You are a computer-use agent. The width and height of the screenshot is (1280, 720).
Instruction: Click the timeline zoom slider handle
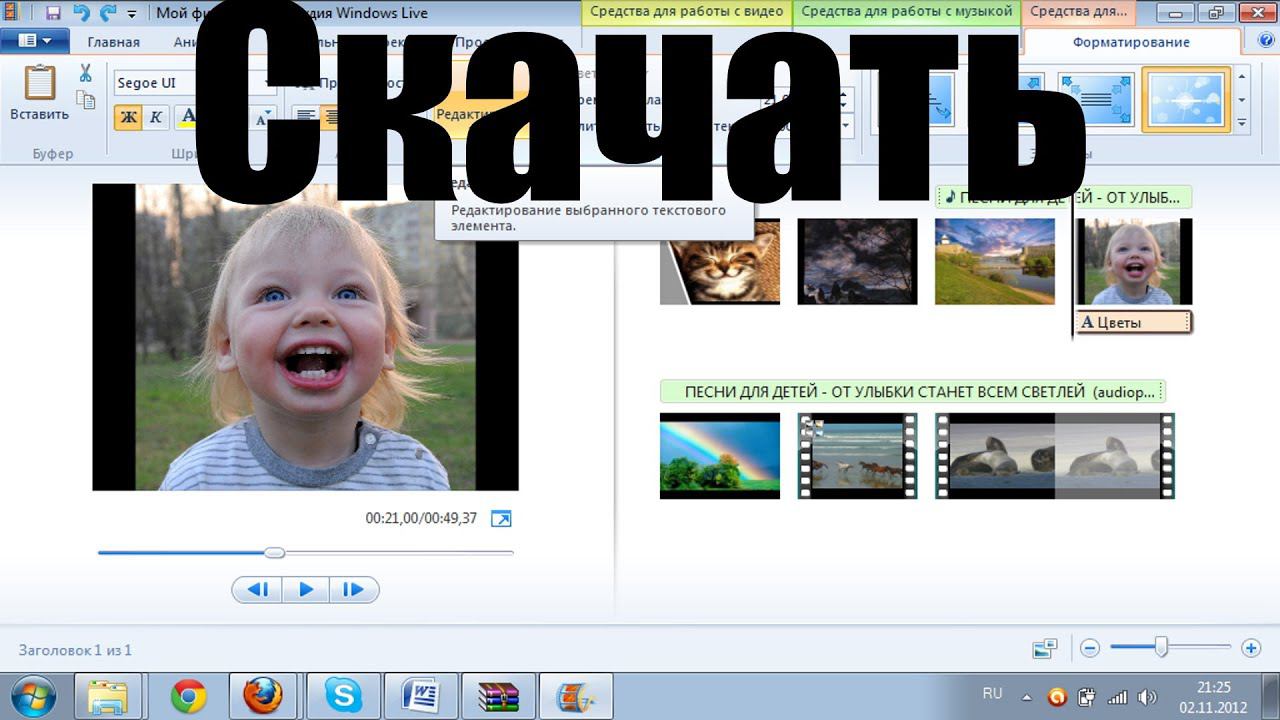click(x=1161, y=648)
